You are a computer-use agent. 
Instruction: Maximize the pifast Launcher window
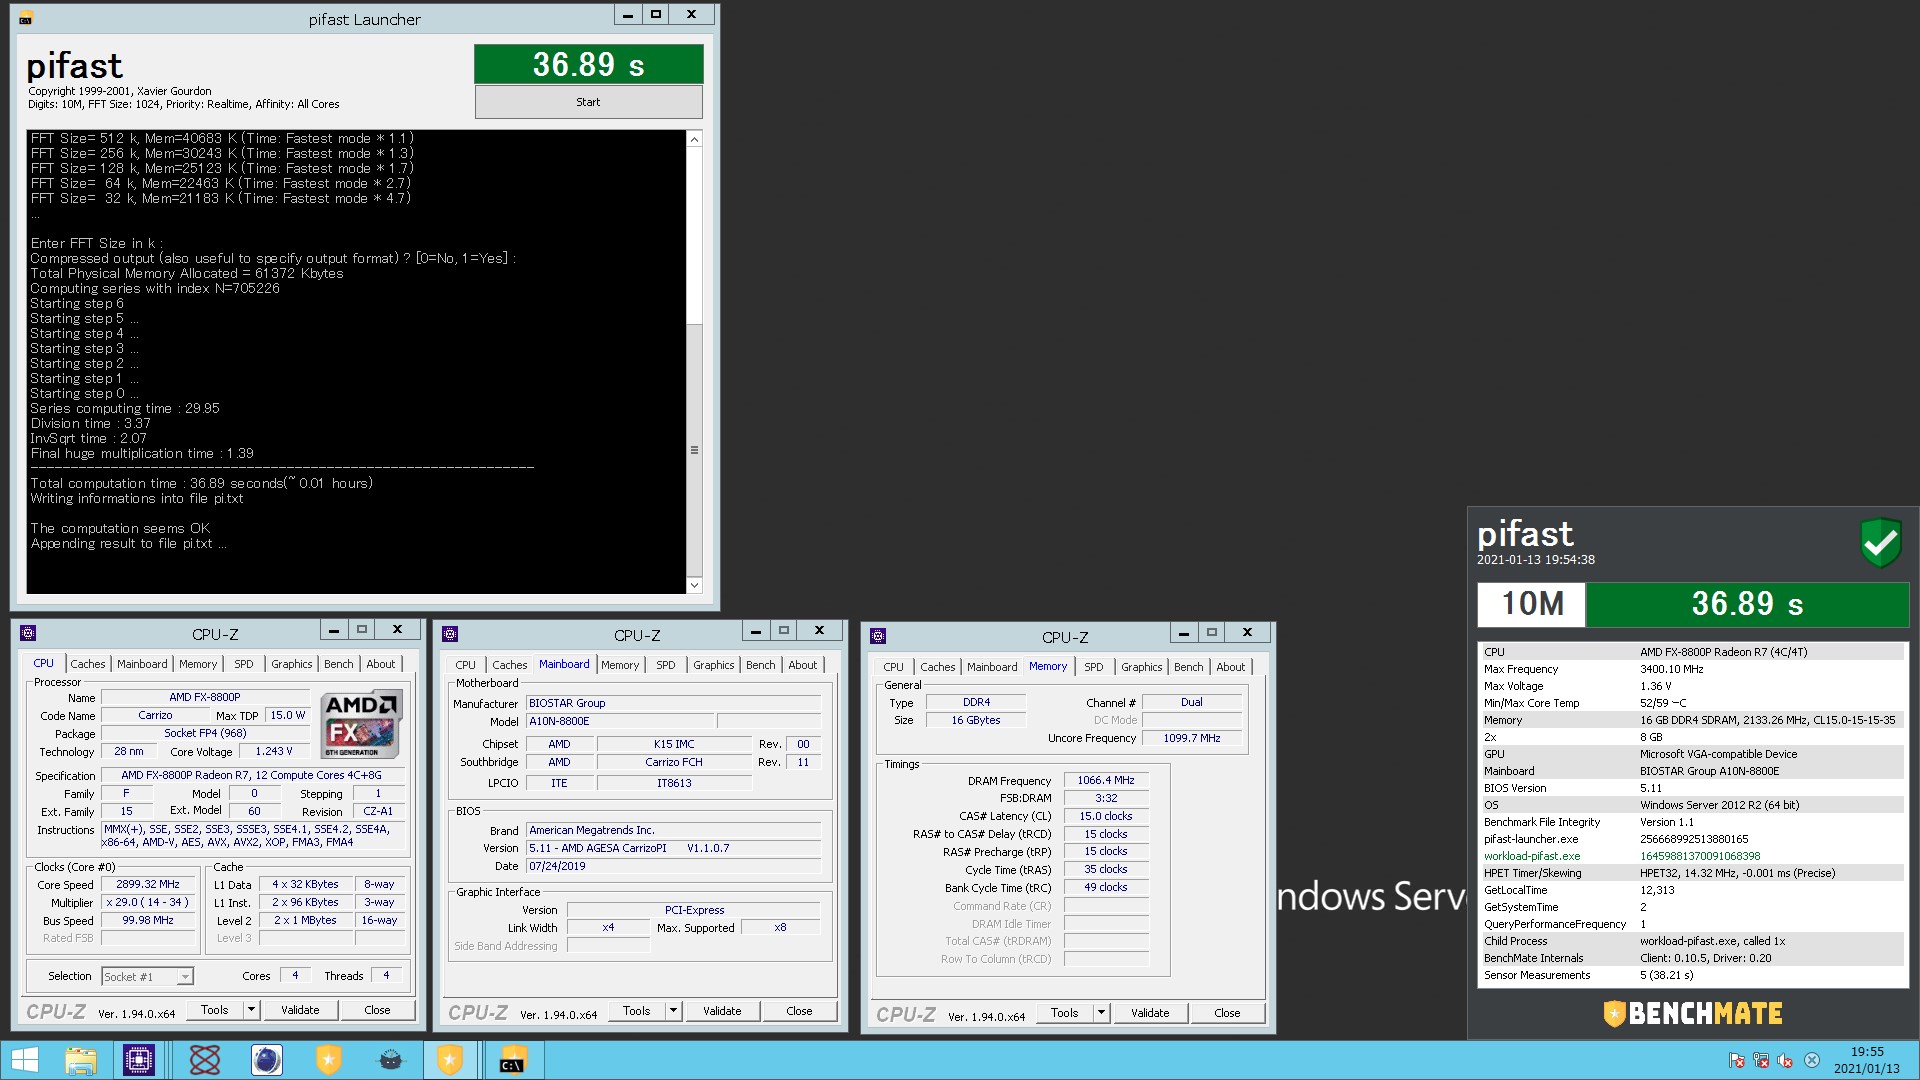click(656, 15)
